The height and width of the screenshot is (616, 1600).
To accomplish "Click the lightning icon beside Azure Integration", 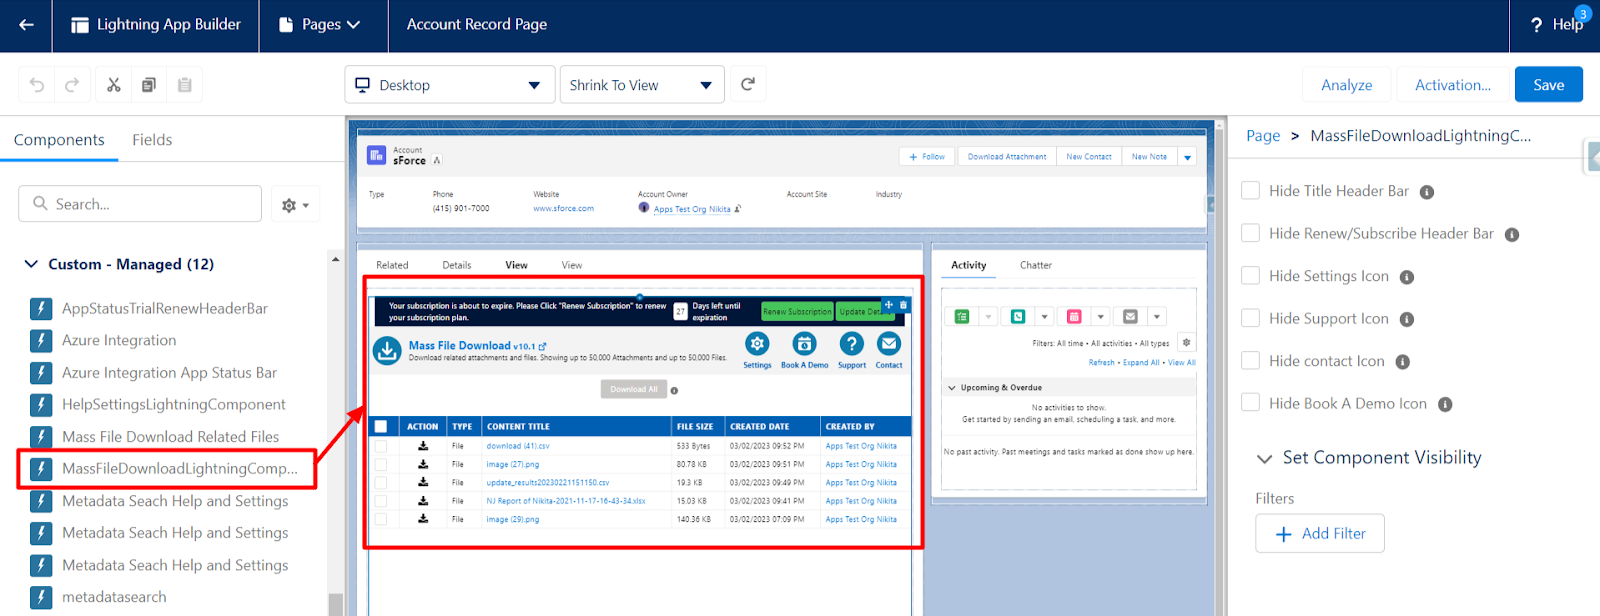I will 41,341.
